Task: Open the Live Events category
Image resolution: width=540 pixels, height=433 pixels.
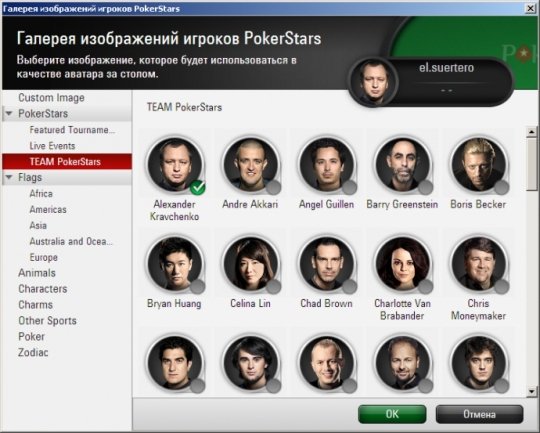Action: coord(52,146)
